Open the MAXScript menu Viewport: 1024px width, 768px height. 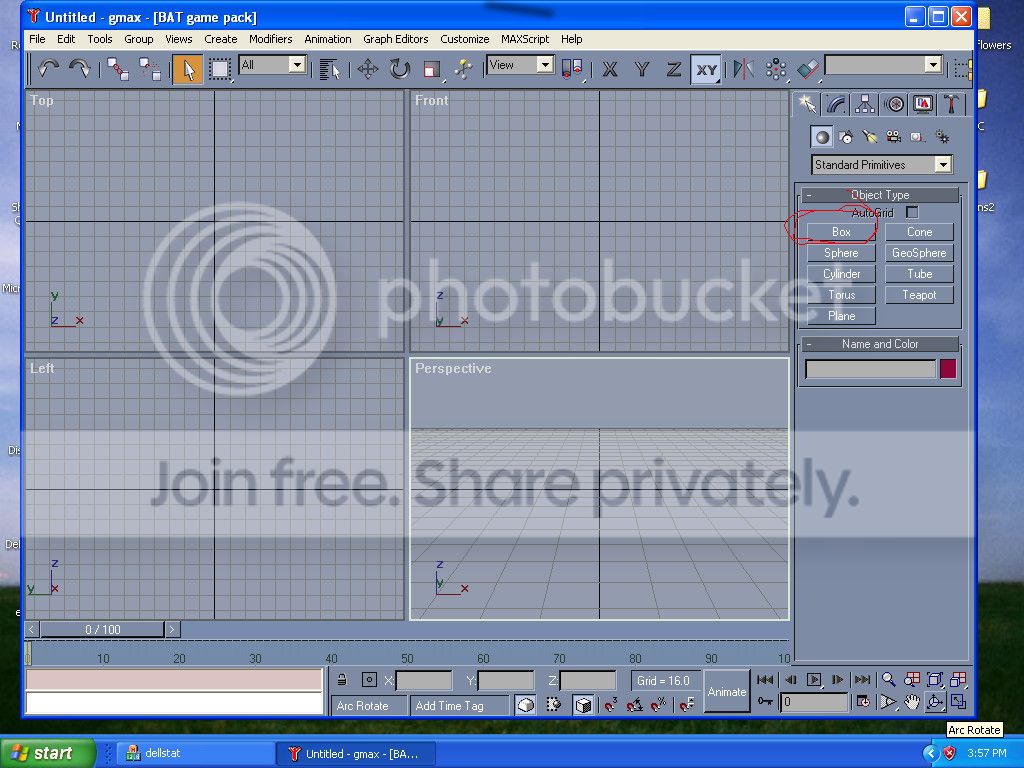pyautogui.click(x=525, y=39)
